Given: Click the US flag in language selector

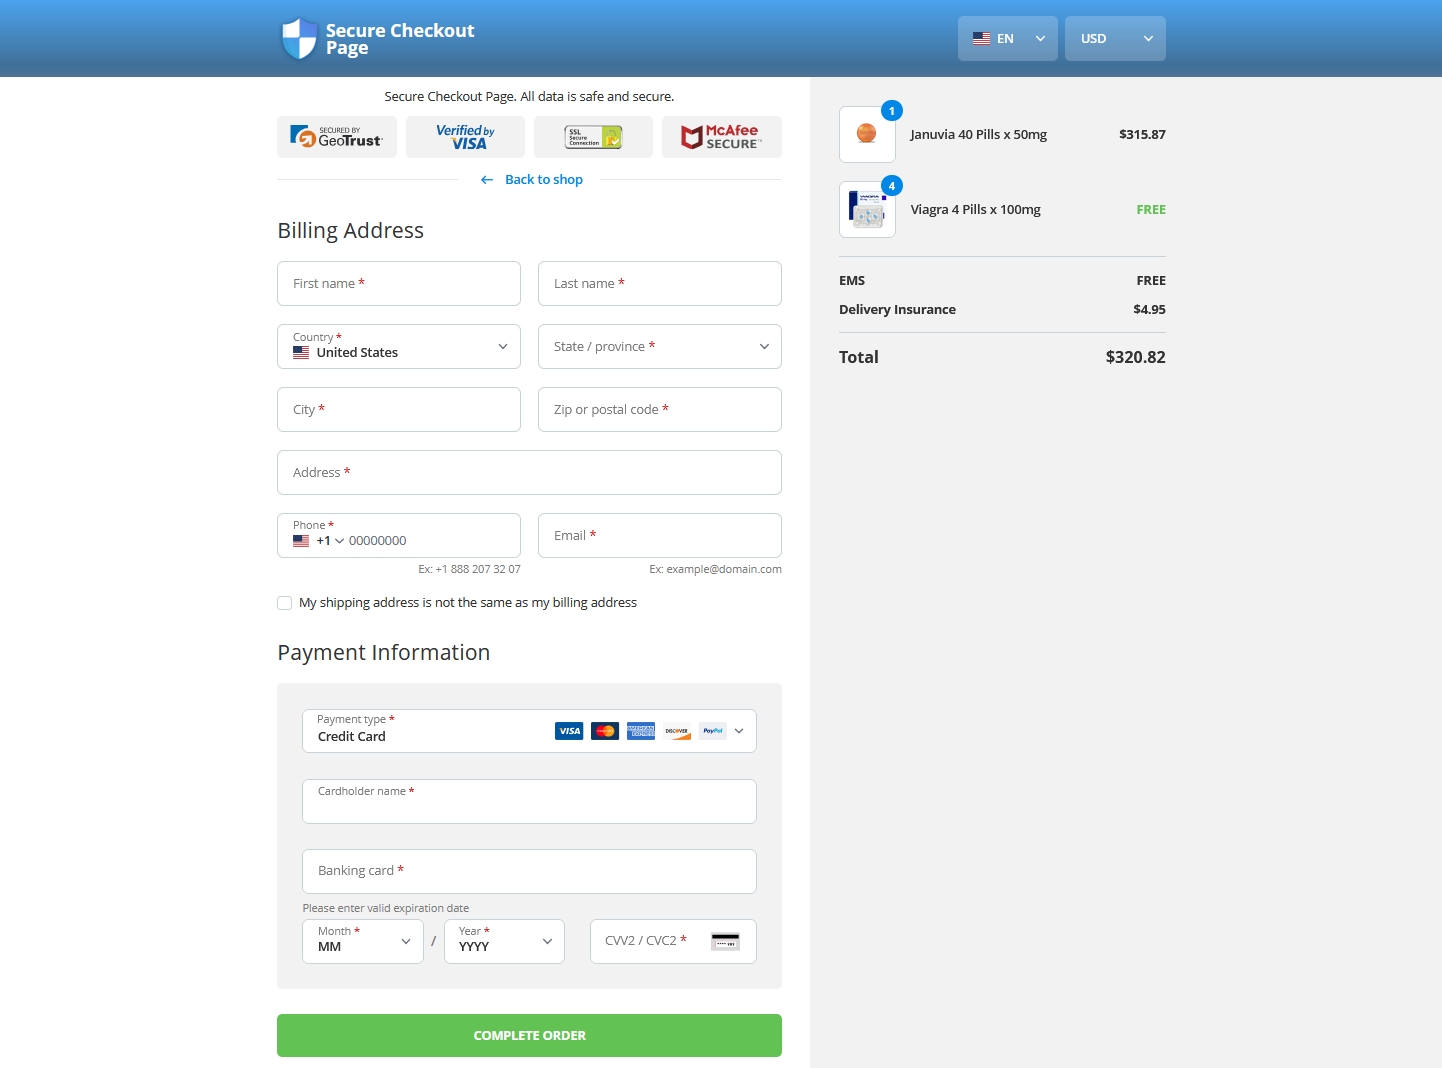Looking at the screenshot, I should click(x=981, y=39).
